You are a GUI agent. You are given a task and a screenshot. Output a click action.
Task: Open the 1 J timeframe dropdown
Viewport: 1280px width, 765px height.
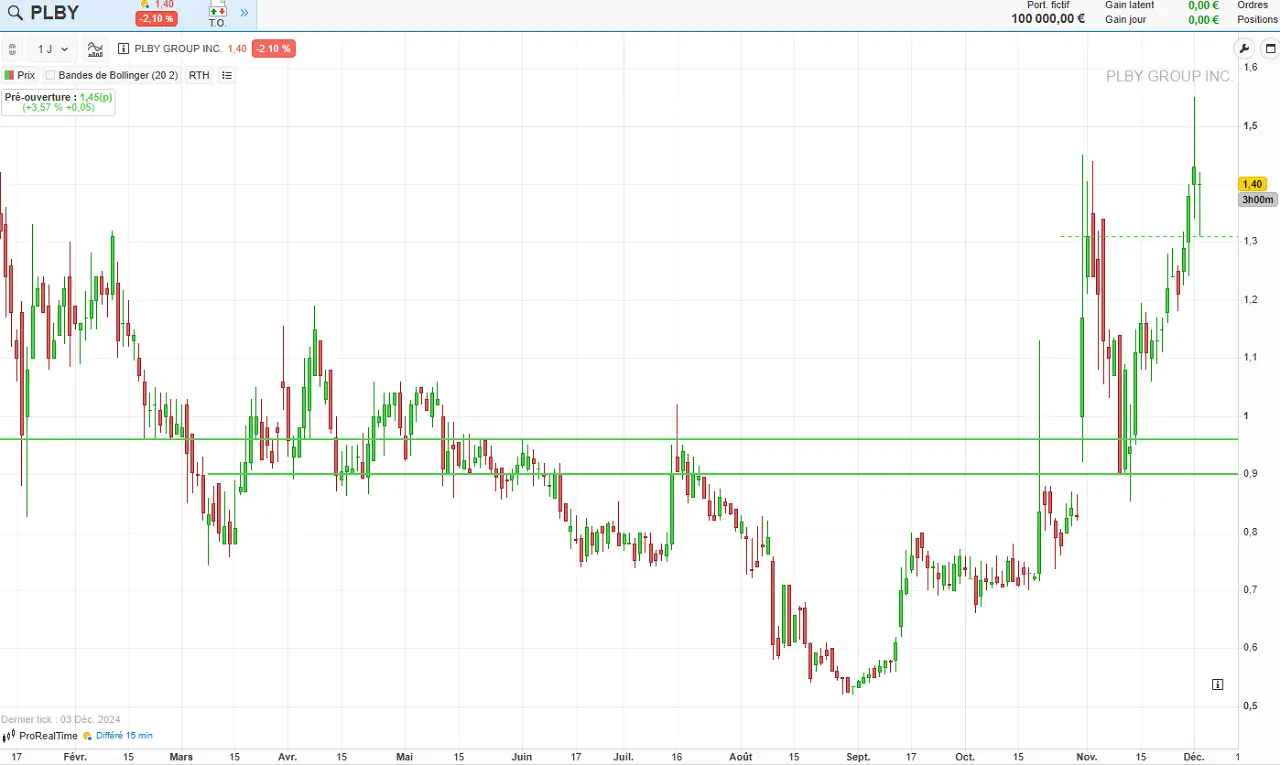pyautogui.click(x=53, y=49)
